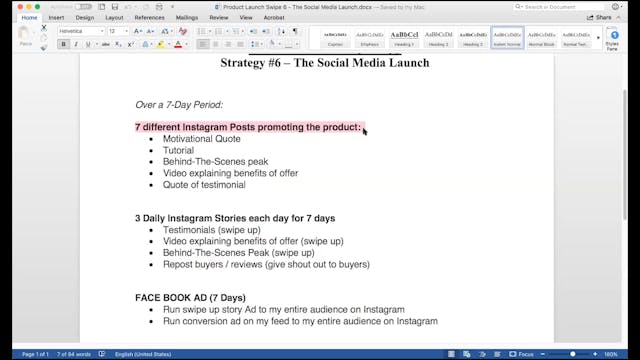Open the Styles Pane
Viewport: 640px width, 360px height.
point(612,39)
